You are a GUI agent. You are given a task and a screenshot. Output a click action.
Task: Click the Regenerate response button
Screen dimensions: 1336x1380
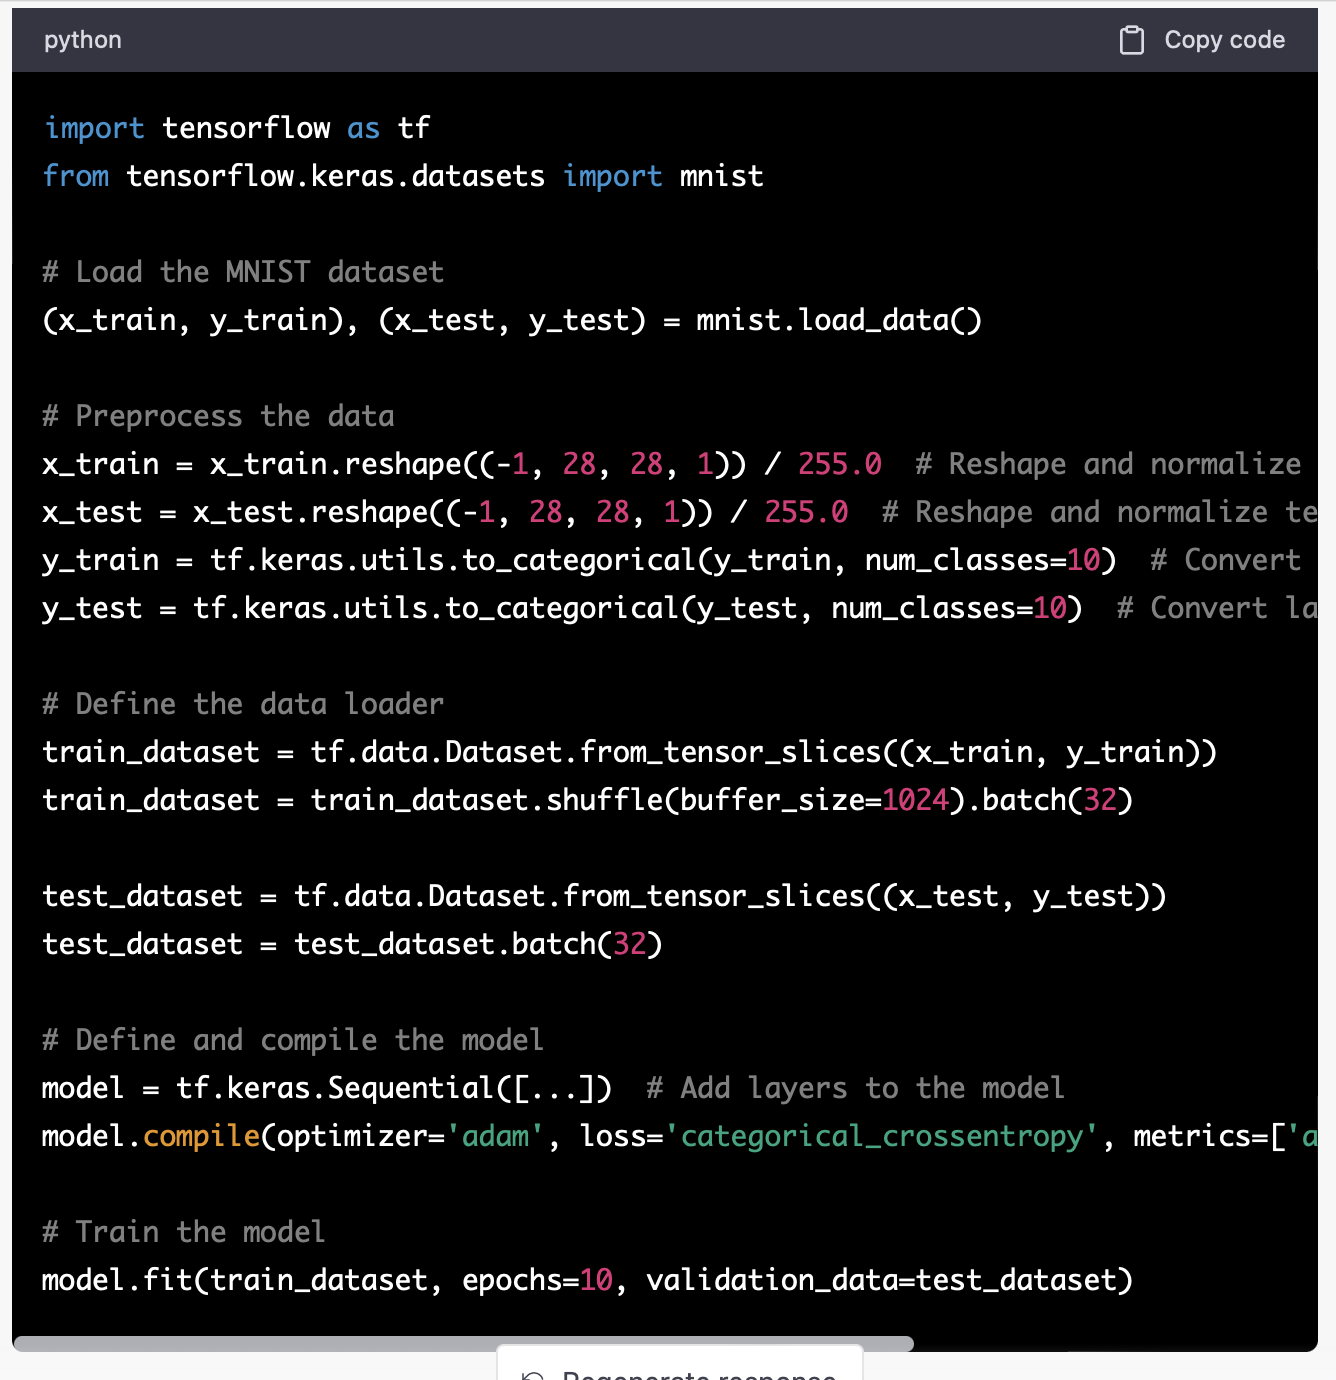[x=698, y=1372]
